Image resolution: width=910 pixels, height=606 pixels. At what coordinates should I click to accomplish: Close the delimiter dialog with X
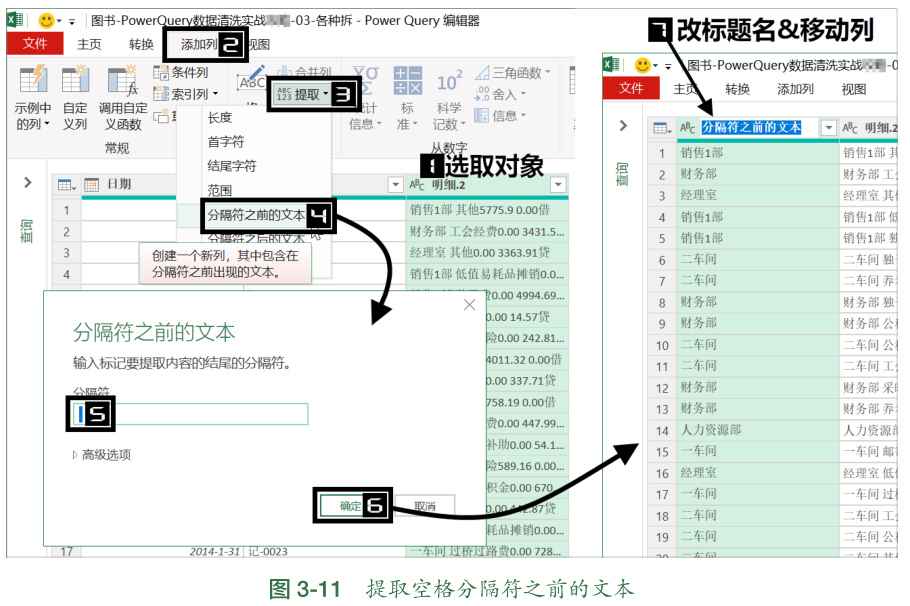(470, 305)
